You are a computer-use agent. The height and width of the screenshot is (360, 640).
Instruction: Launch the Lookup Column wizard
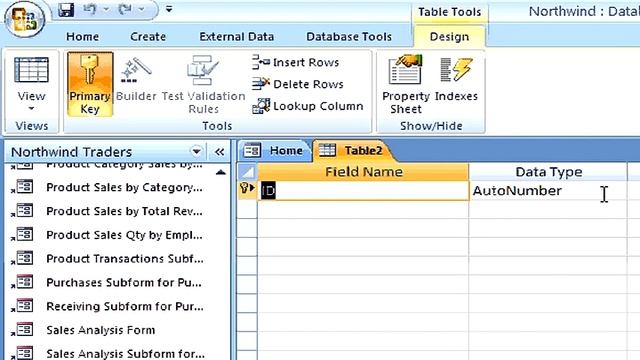[x=307, y=106]
